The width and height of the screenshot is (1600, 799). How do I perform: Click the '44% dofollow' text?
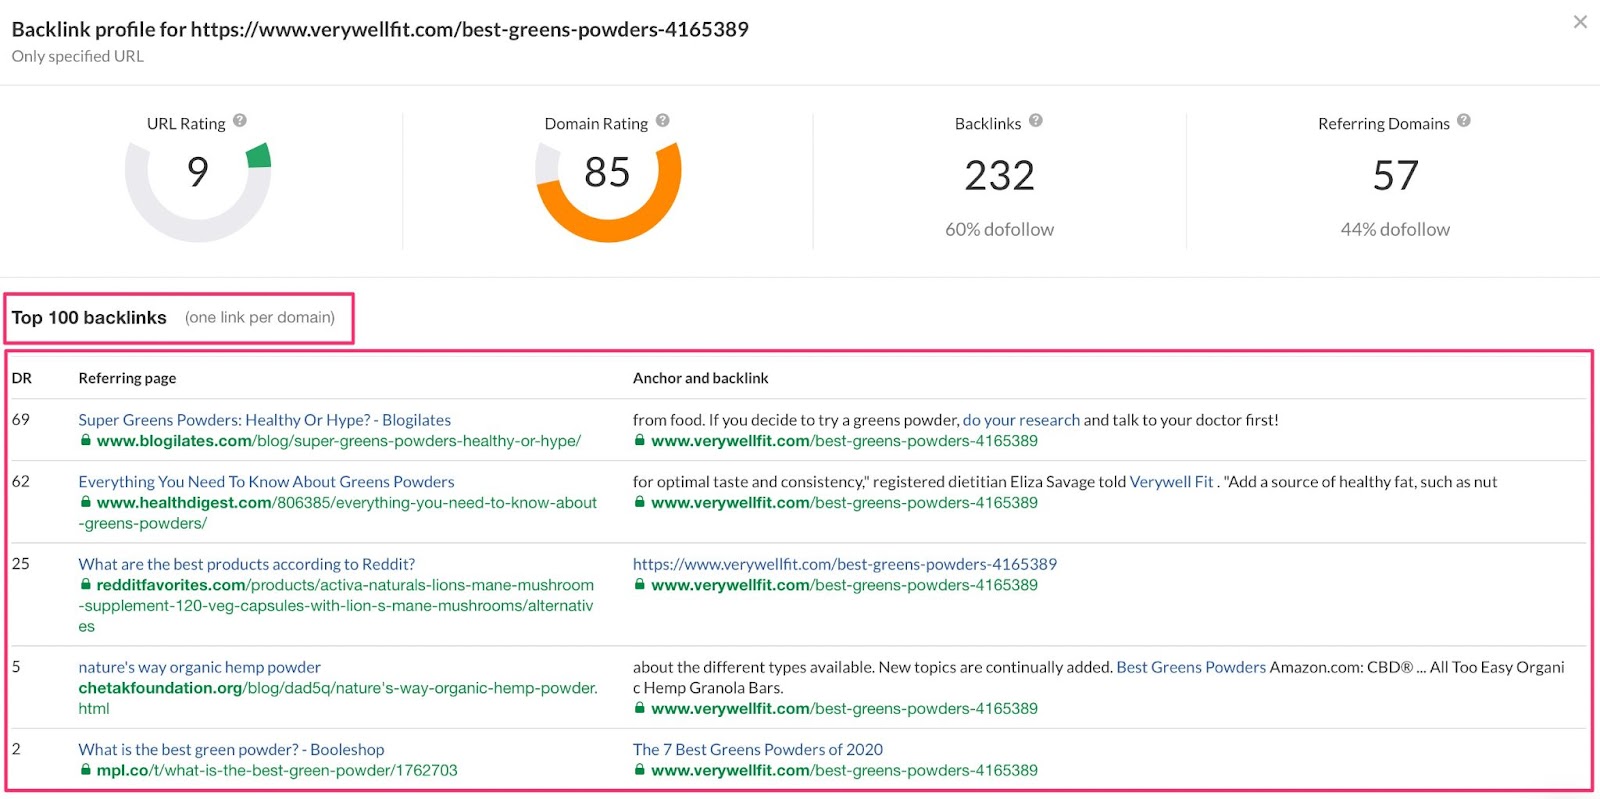pos(1395,230)
